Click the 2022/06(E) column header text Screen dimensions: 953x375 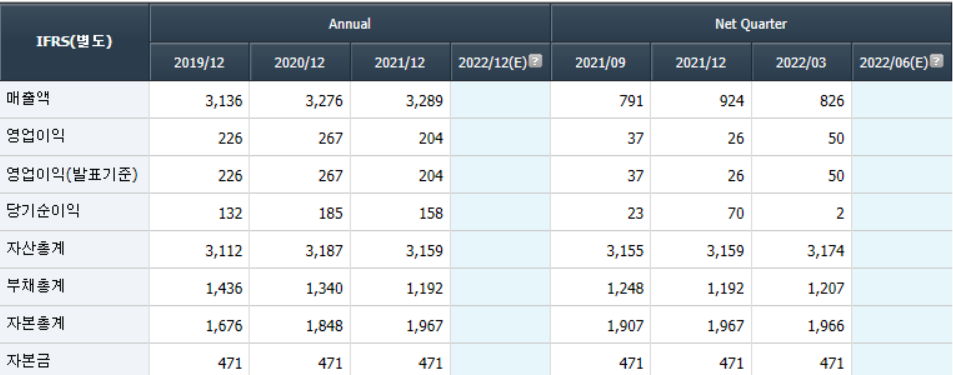pos(894,63)
